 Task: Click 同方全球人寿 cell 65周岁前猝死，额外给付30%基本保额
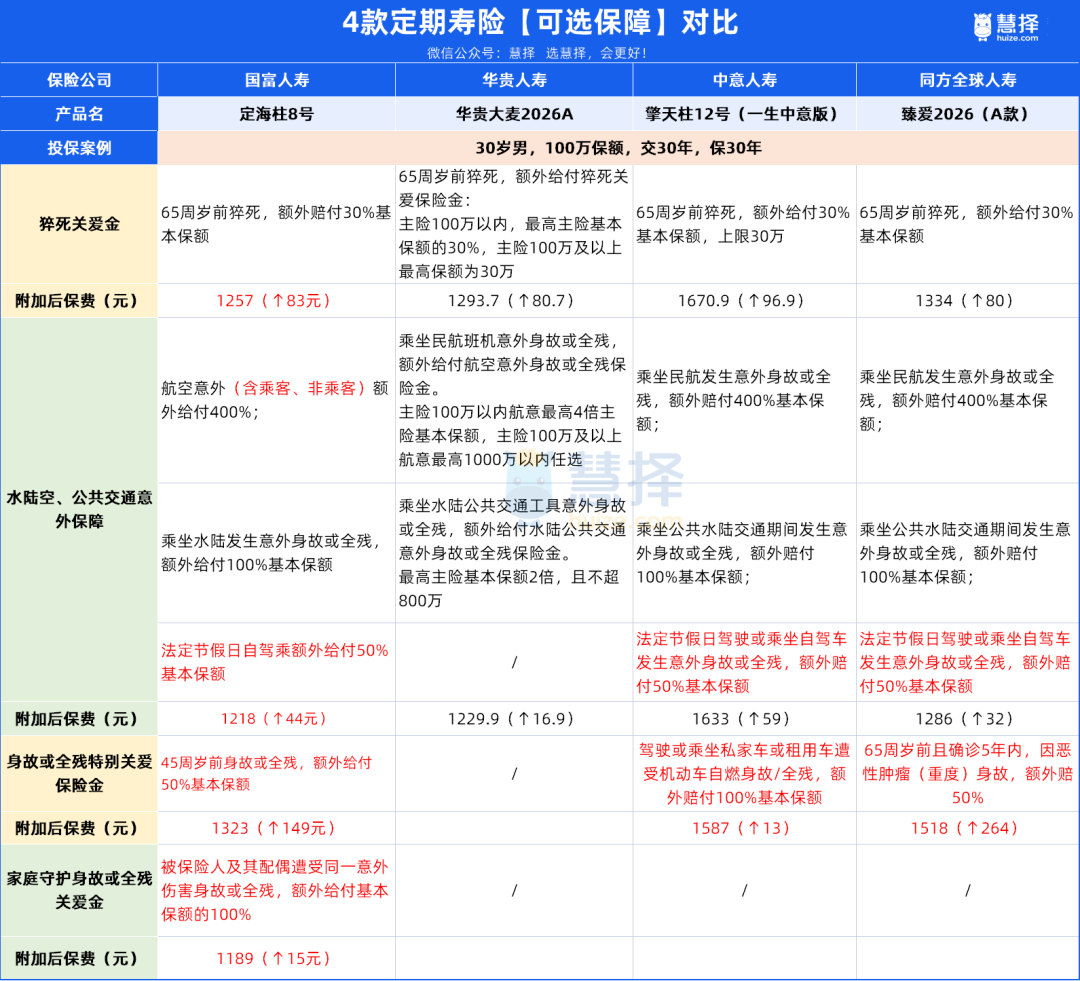(966, 224)
